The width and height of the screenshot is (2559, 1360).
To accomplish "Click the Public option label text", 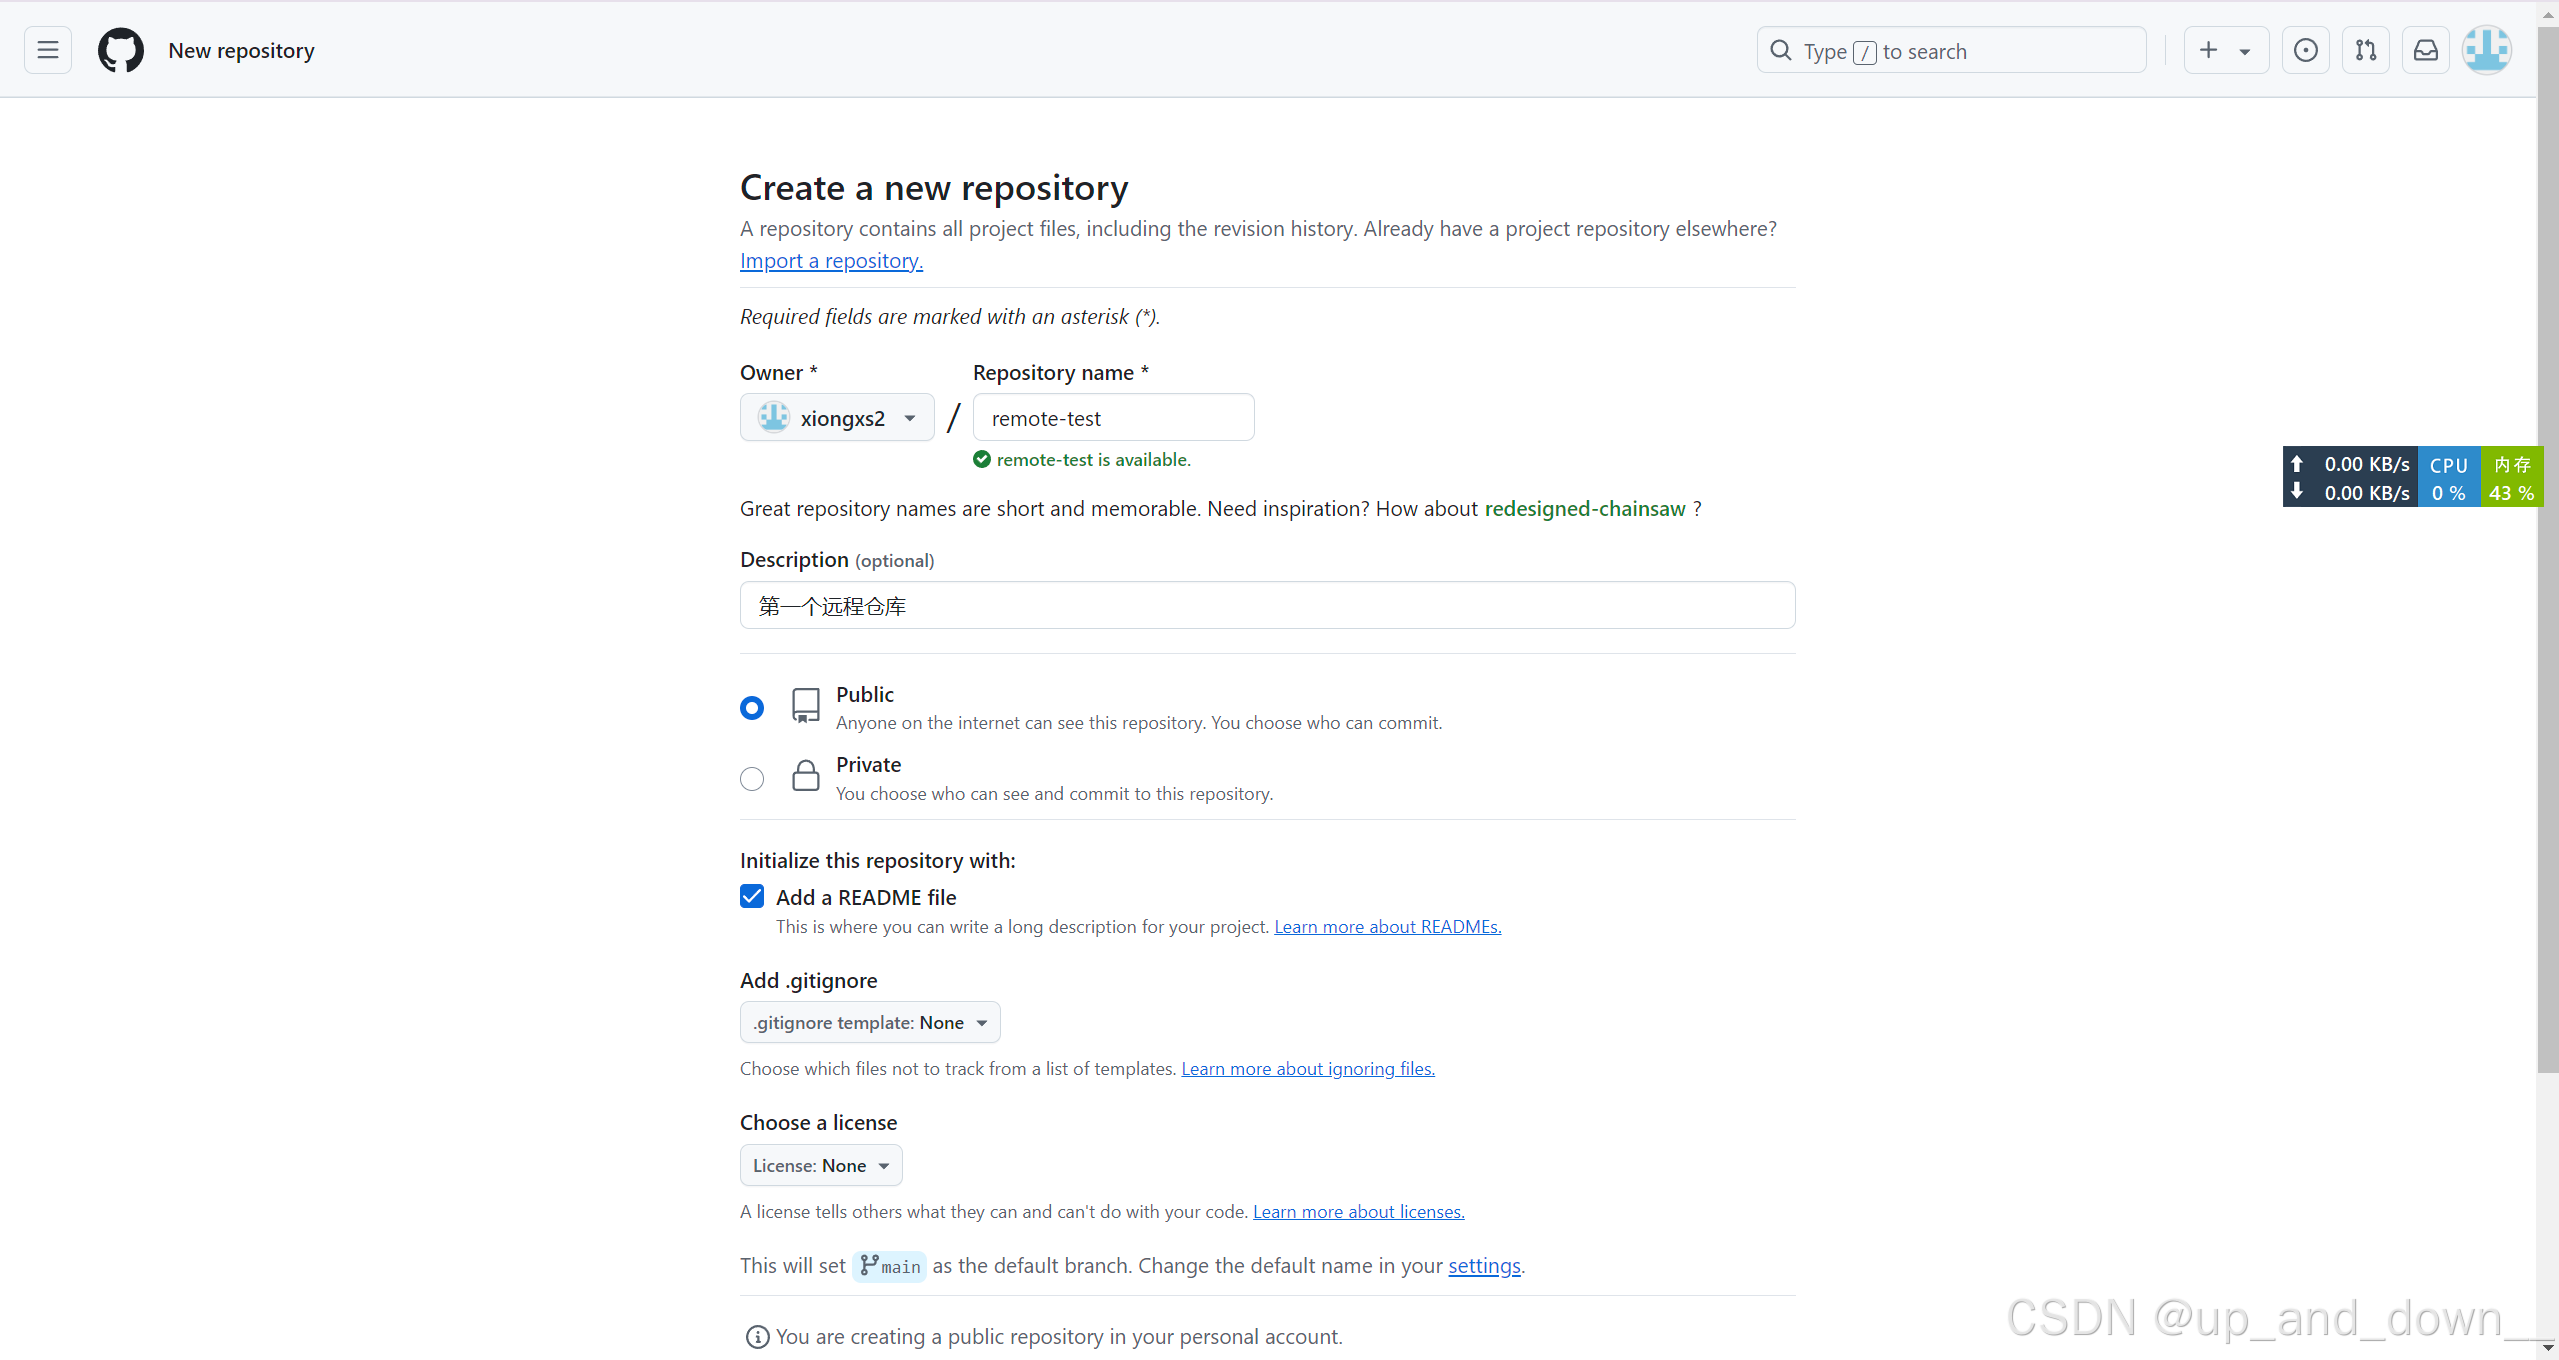I will [x=865, y=694].
